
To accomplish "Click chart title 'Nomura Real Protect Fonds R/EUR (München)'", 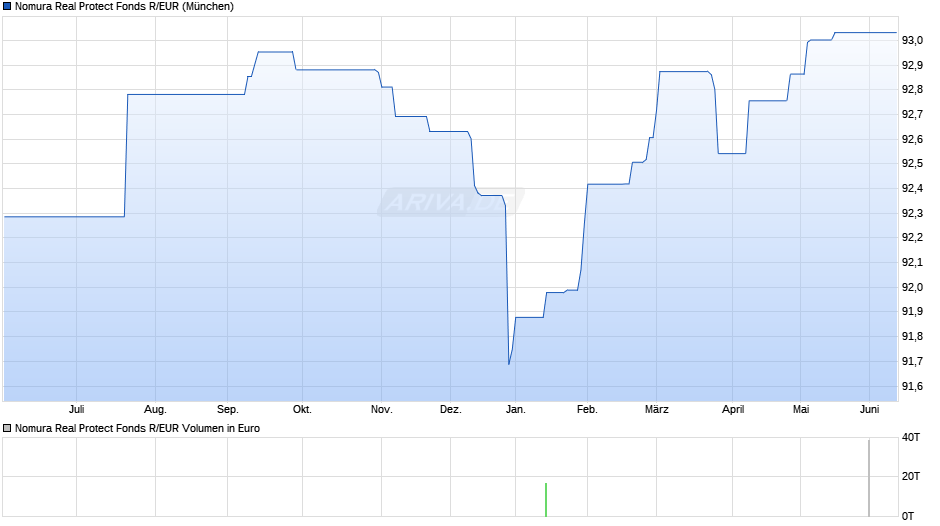I will [124, 7].
